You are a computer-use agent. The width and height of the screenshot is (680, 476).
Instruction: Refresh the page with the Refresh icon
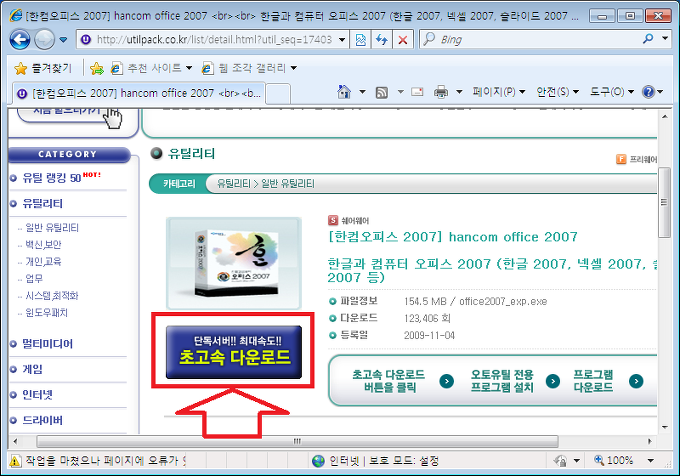pyautogui.click(x=382, y=40)
